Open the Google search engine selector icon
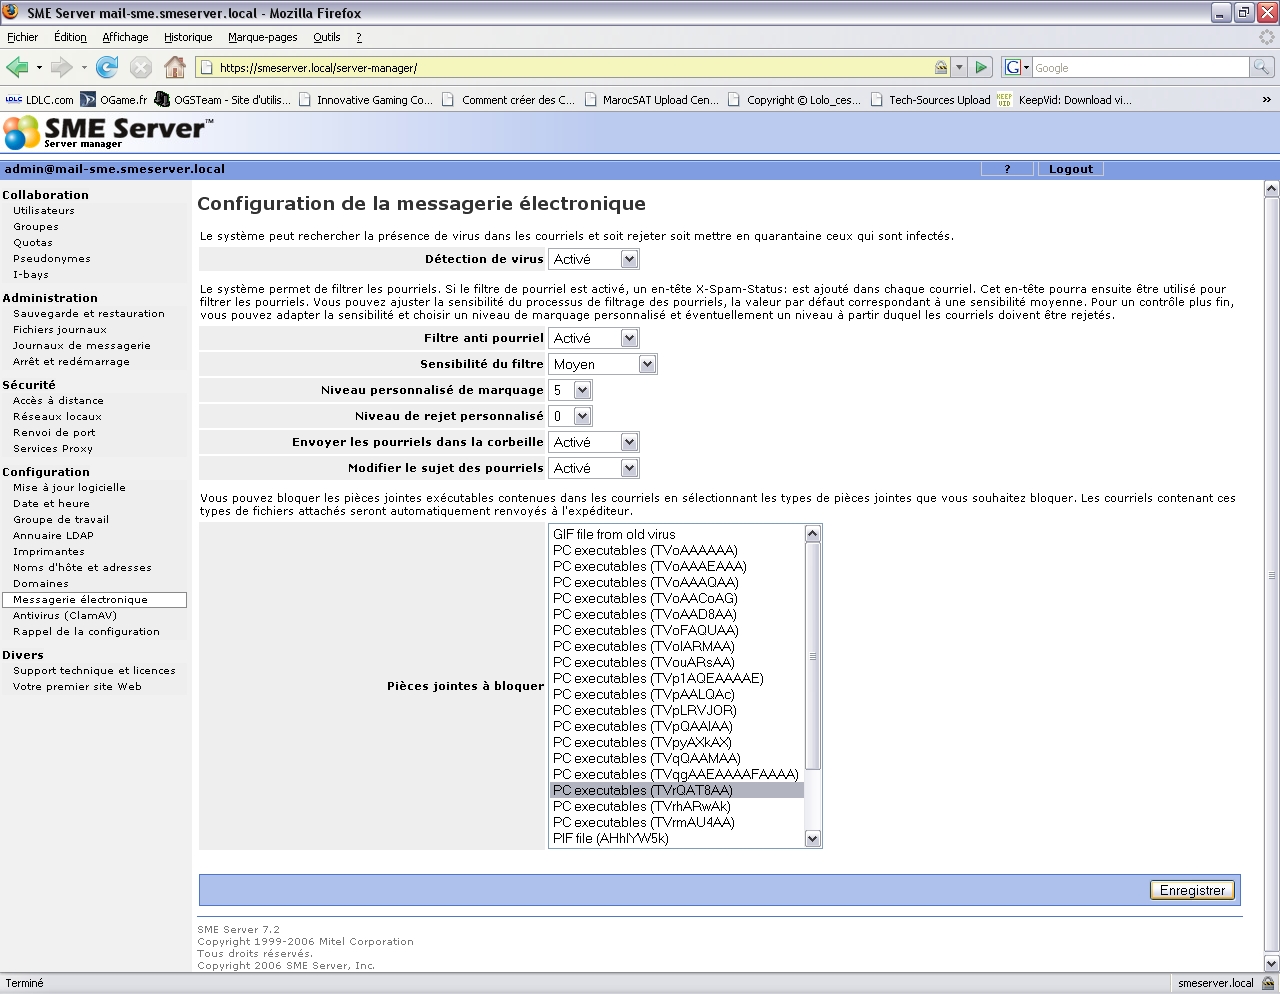 [1016, 67]
